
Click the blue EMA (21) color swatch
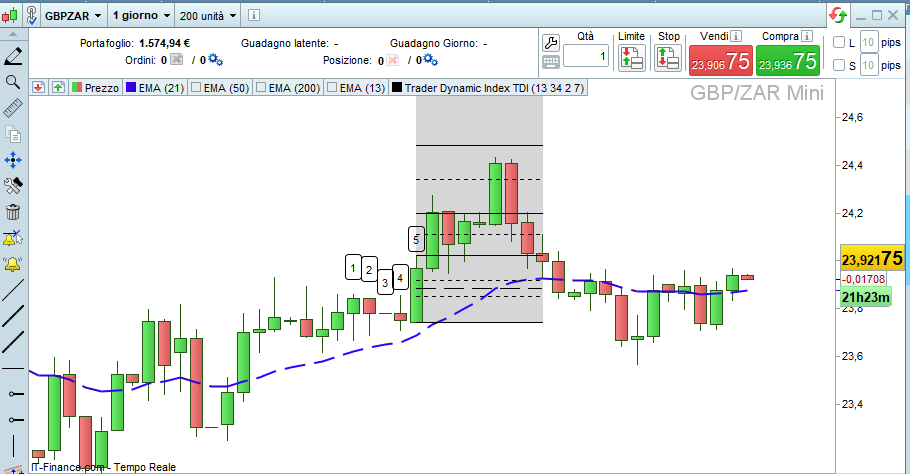point(131,88)
